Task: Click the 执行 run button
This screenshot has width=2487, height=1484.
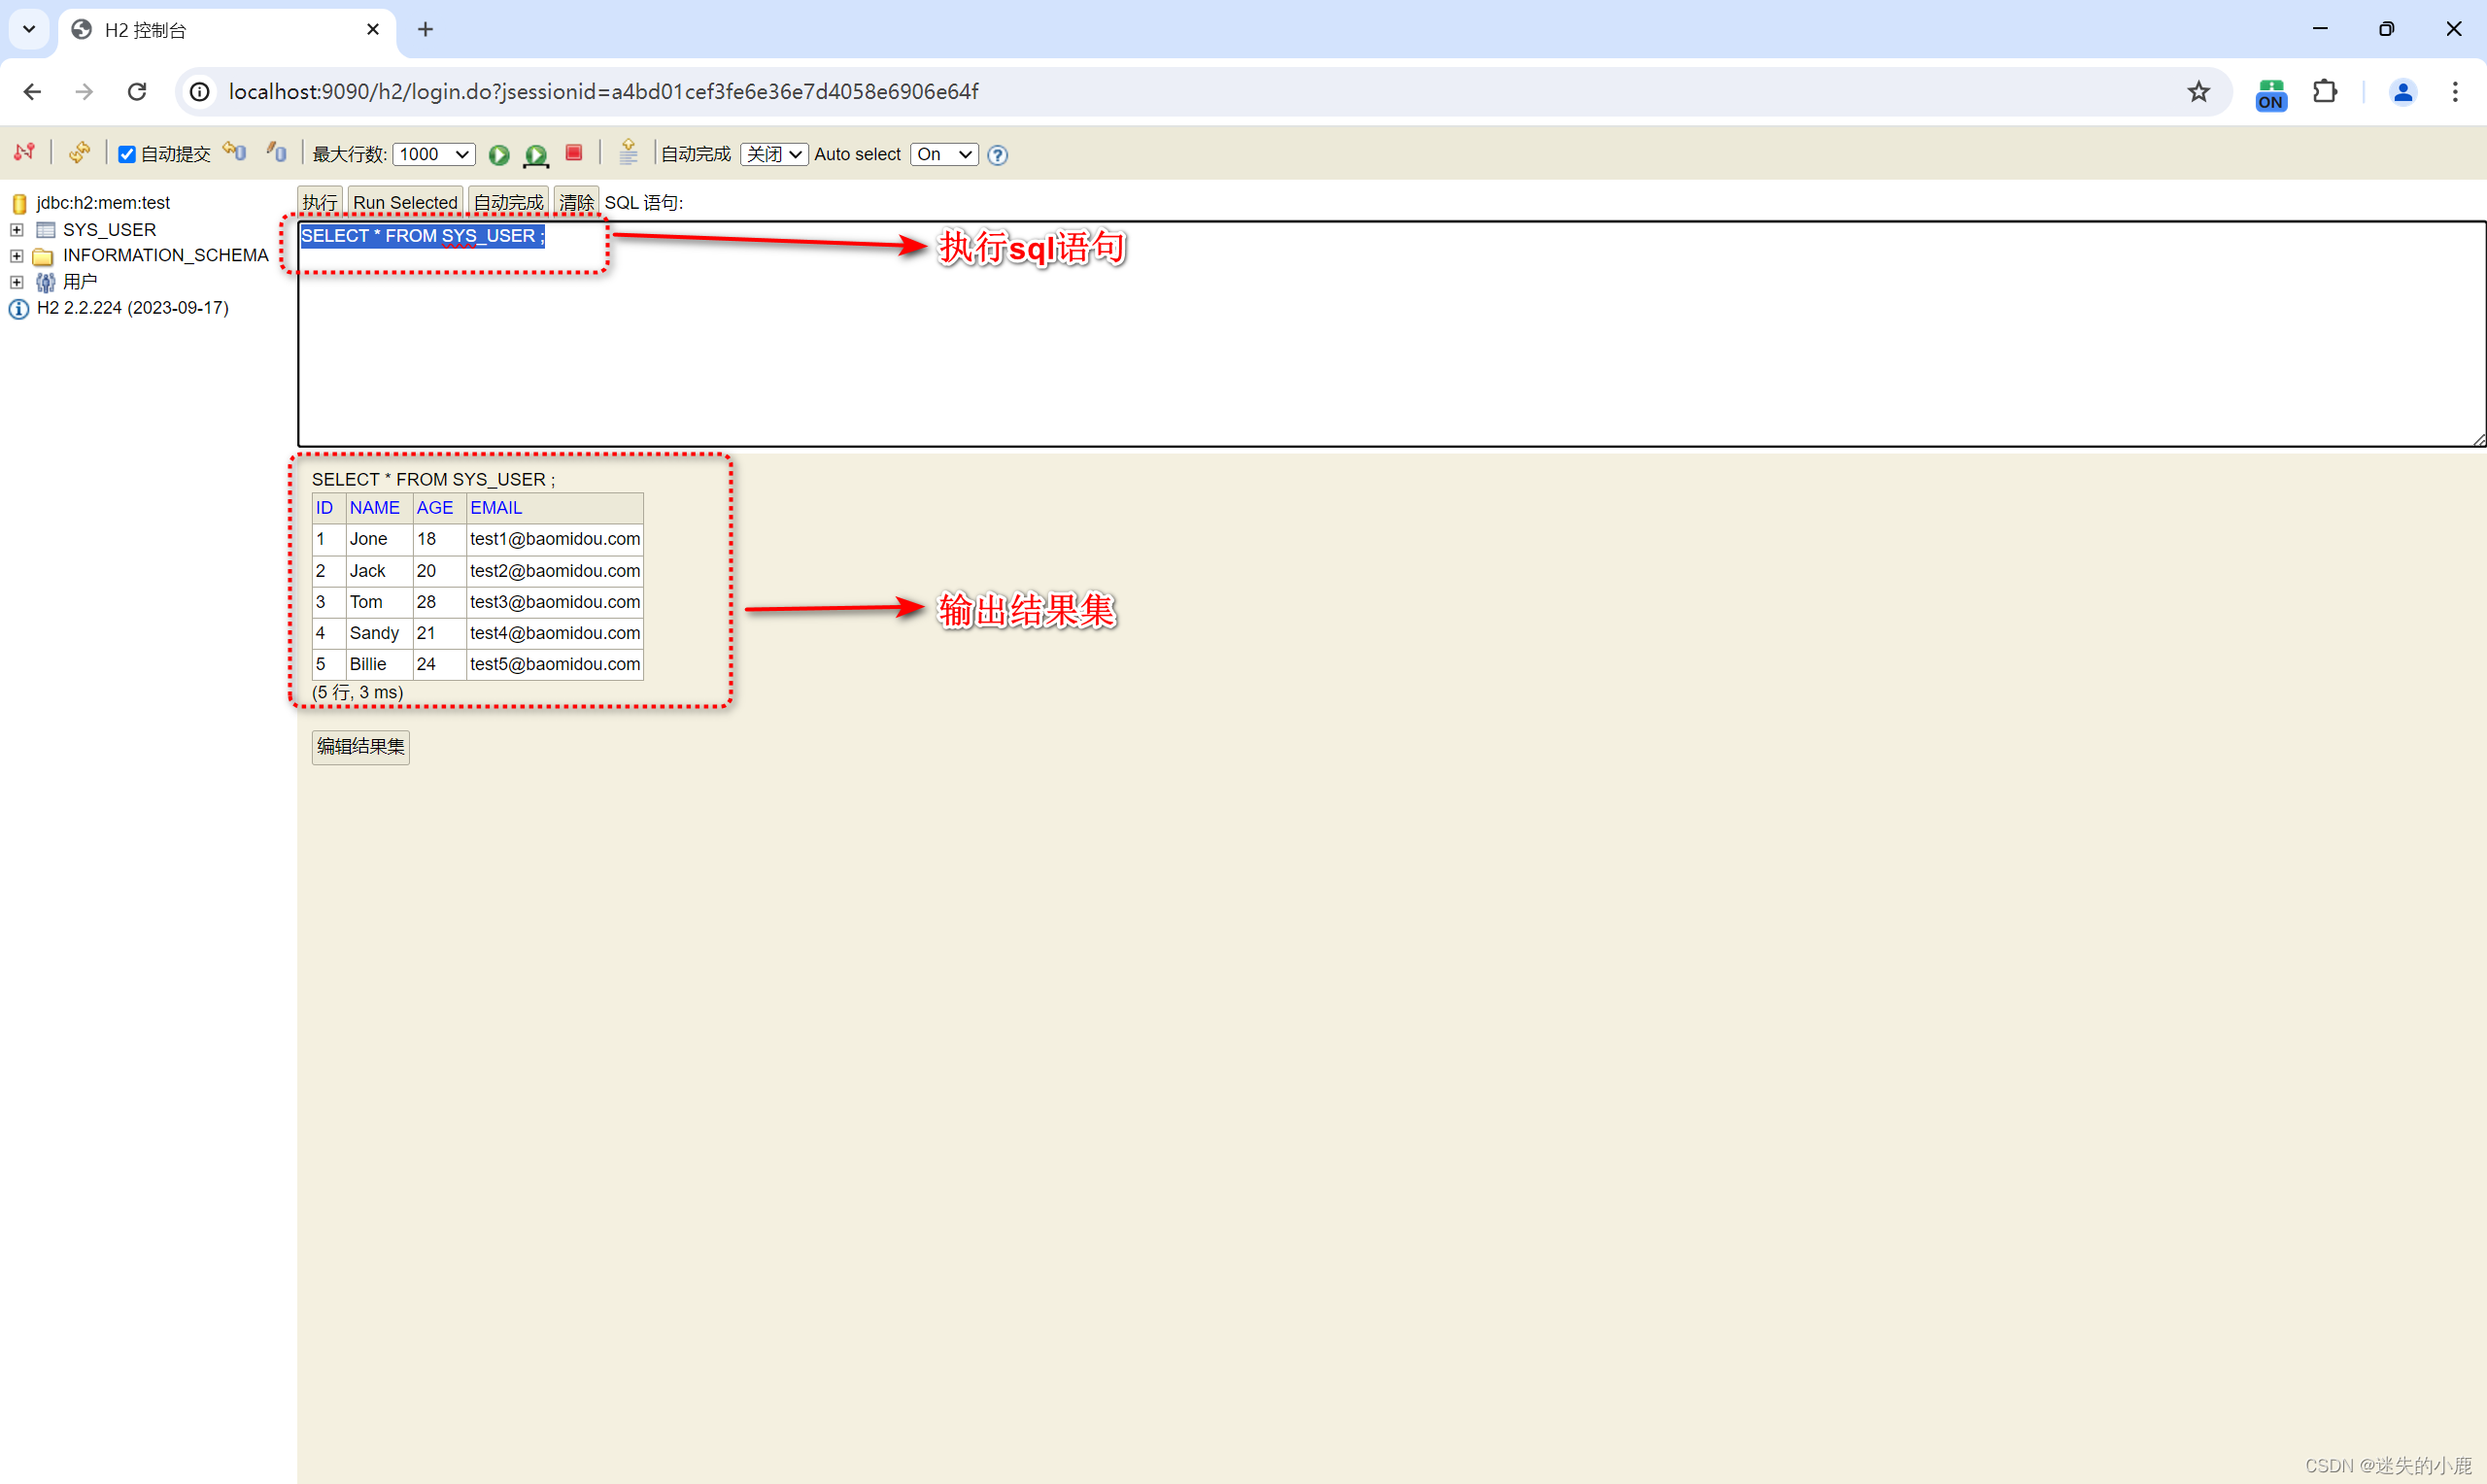Action: tap(320, 201)
